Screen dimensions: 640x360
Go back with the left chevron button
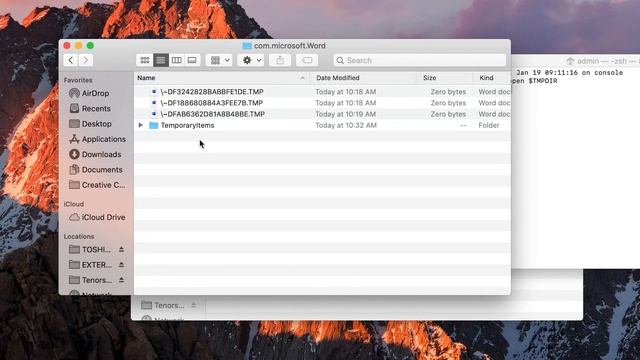click(71, 60)
